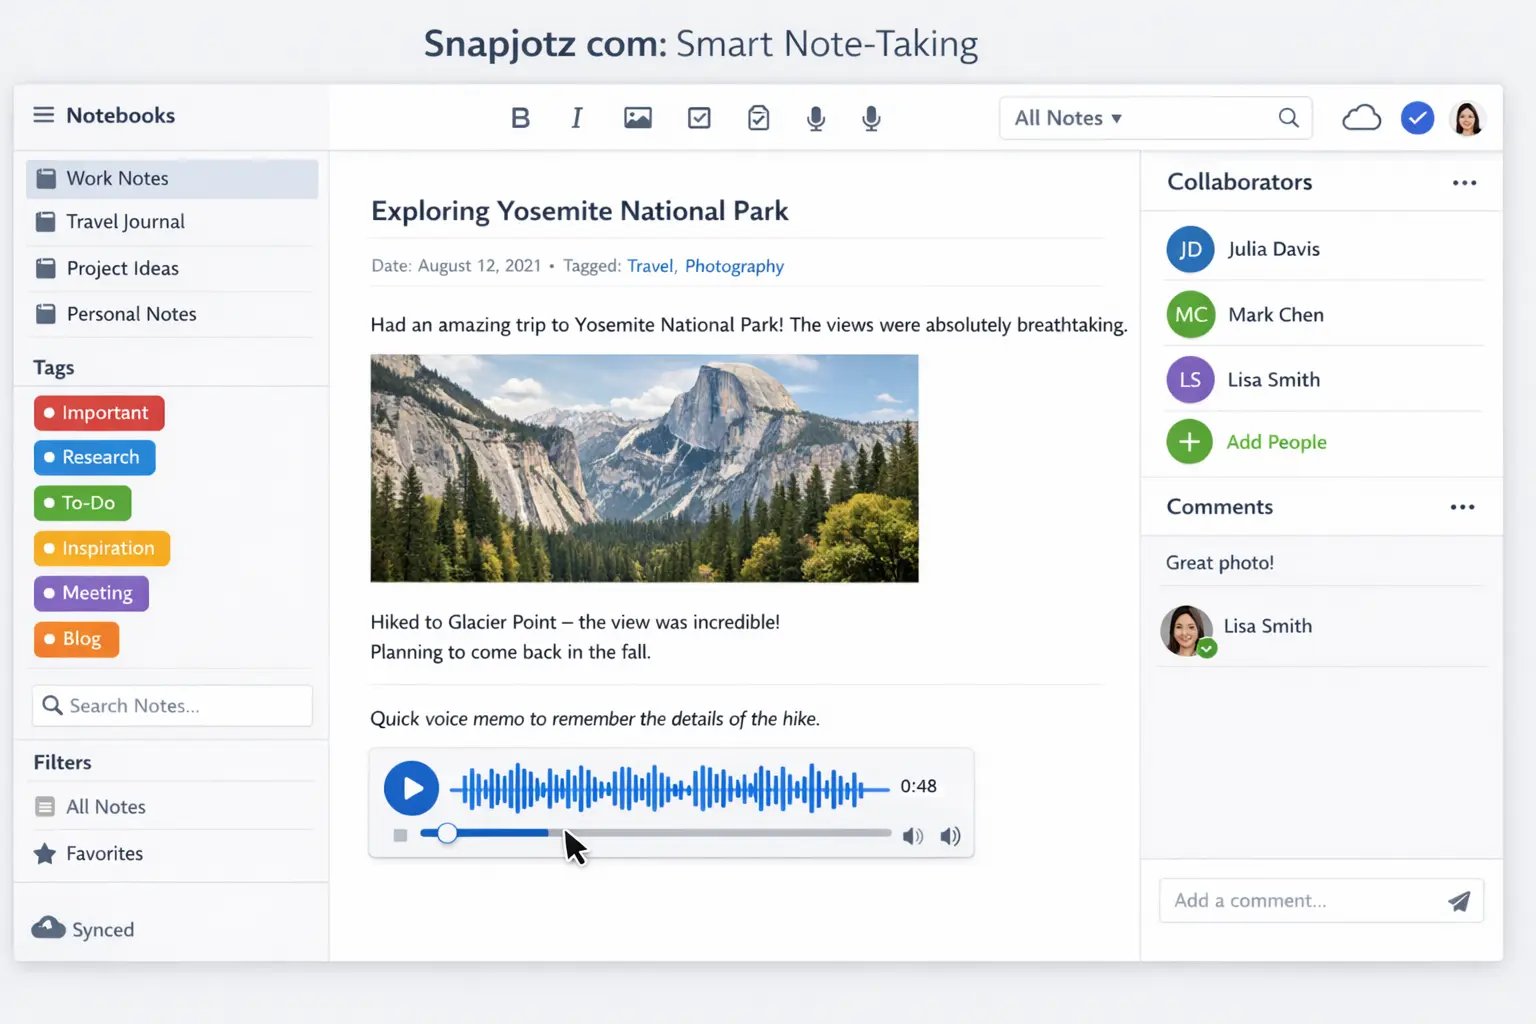1536x1024 pixels.
Task: Expand the Collaborators options menu
Action: coord(1464,182)
